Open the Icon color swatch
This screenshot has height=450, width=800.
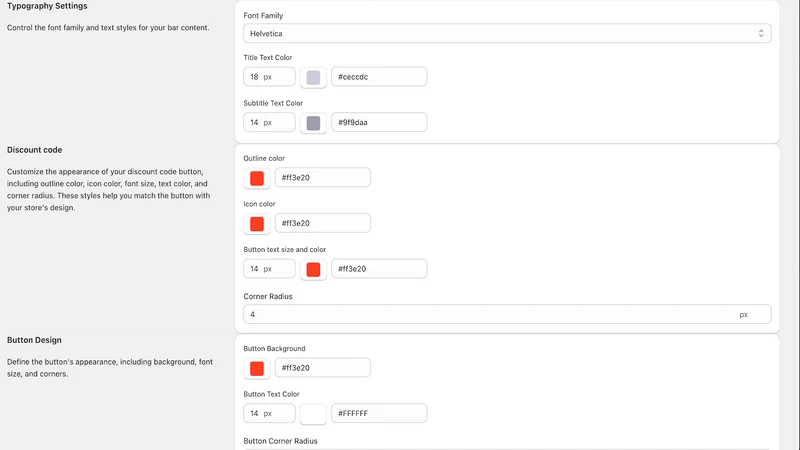pos(257,223)
